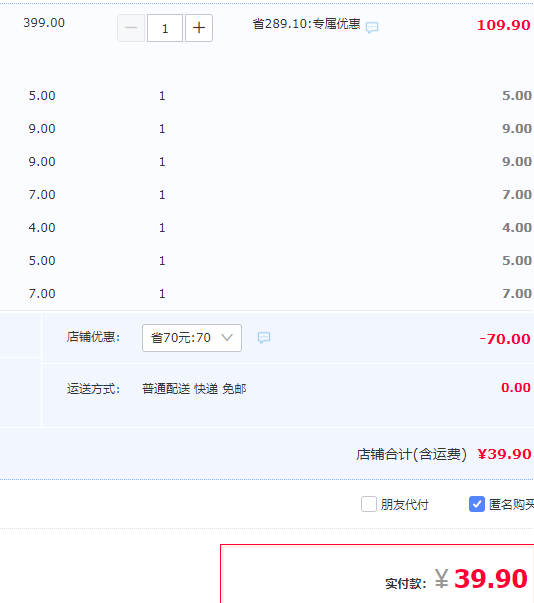The image size is (534, 603).
Task: Click the -70.00 discount amount
Action: click(x=505, y=339)
